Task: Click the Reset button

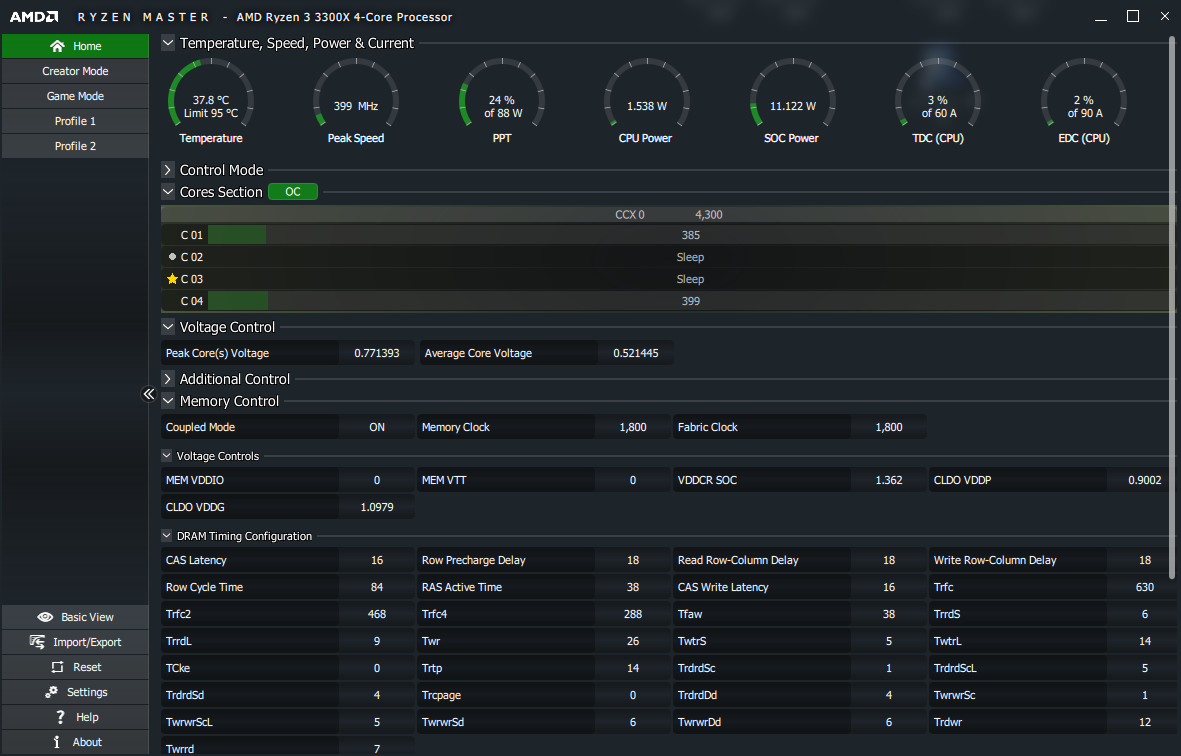Action: pos(75,667)
